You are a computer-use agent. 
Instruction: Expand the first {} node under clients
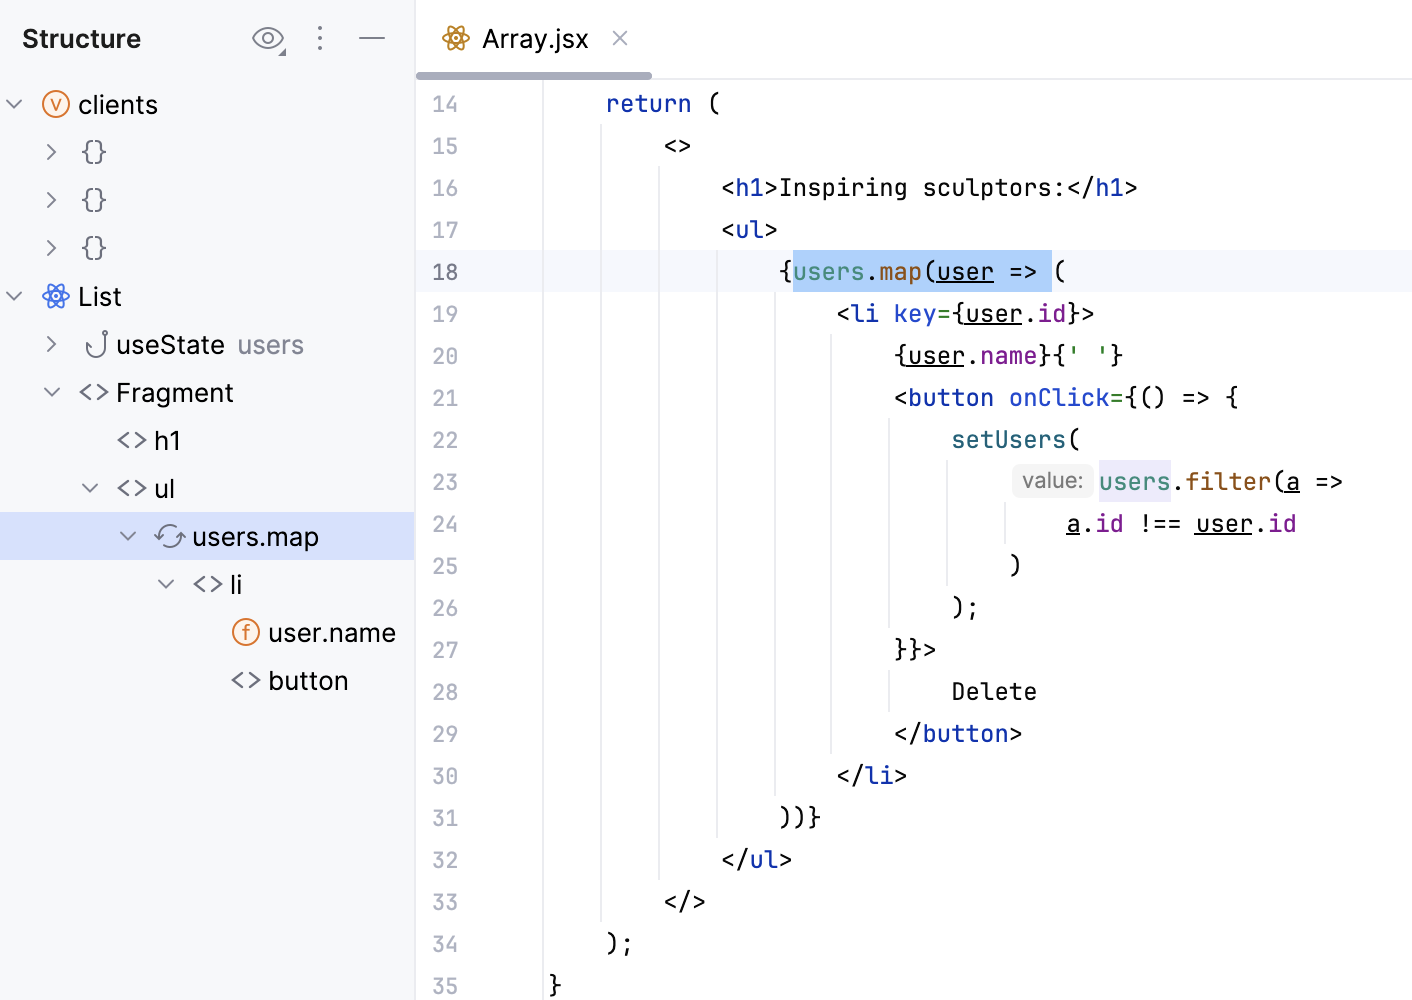(x=51, y=151)
